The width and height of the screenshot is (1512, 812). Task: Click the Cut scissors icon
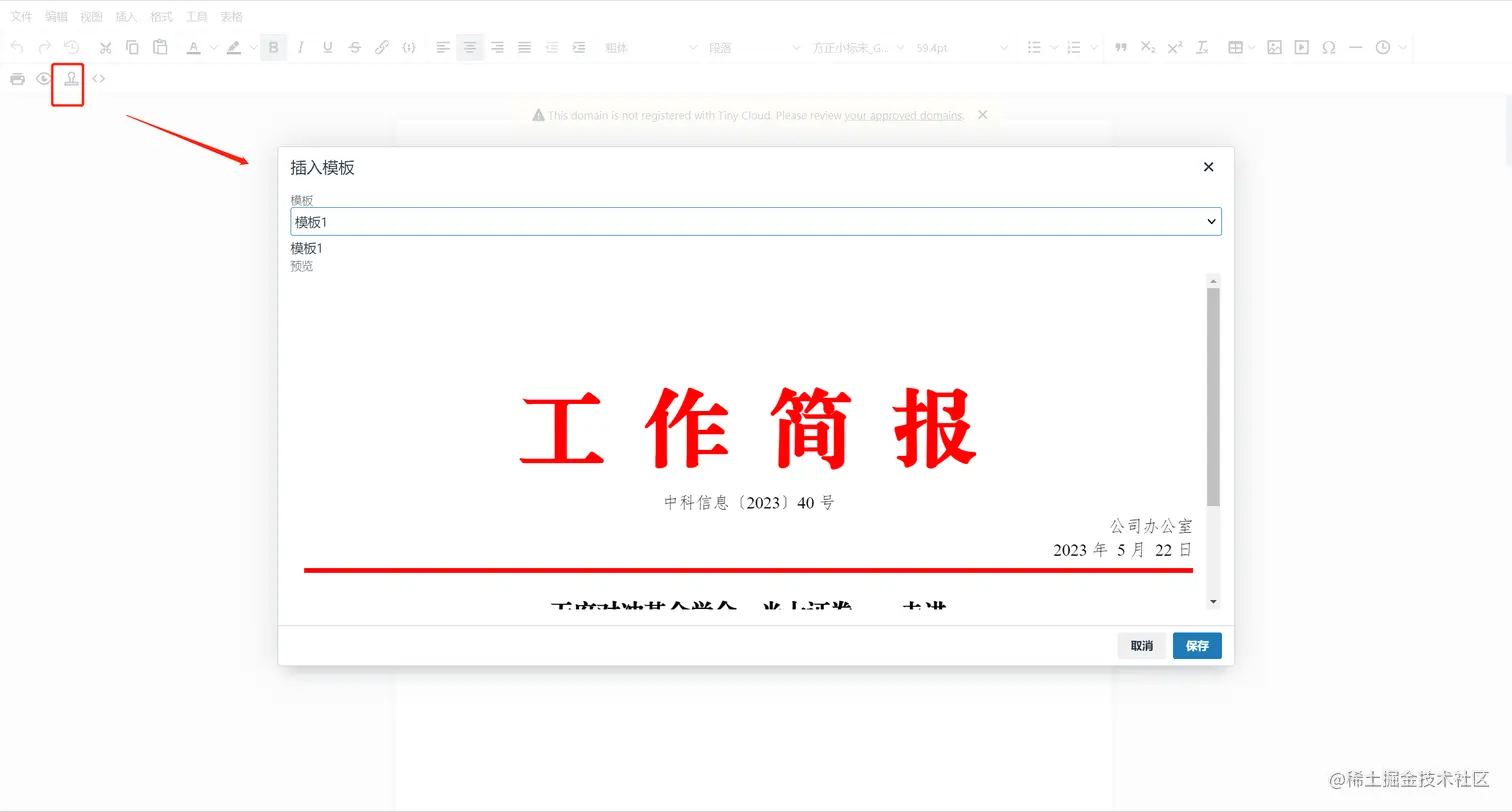105,47
